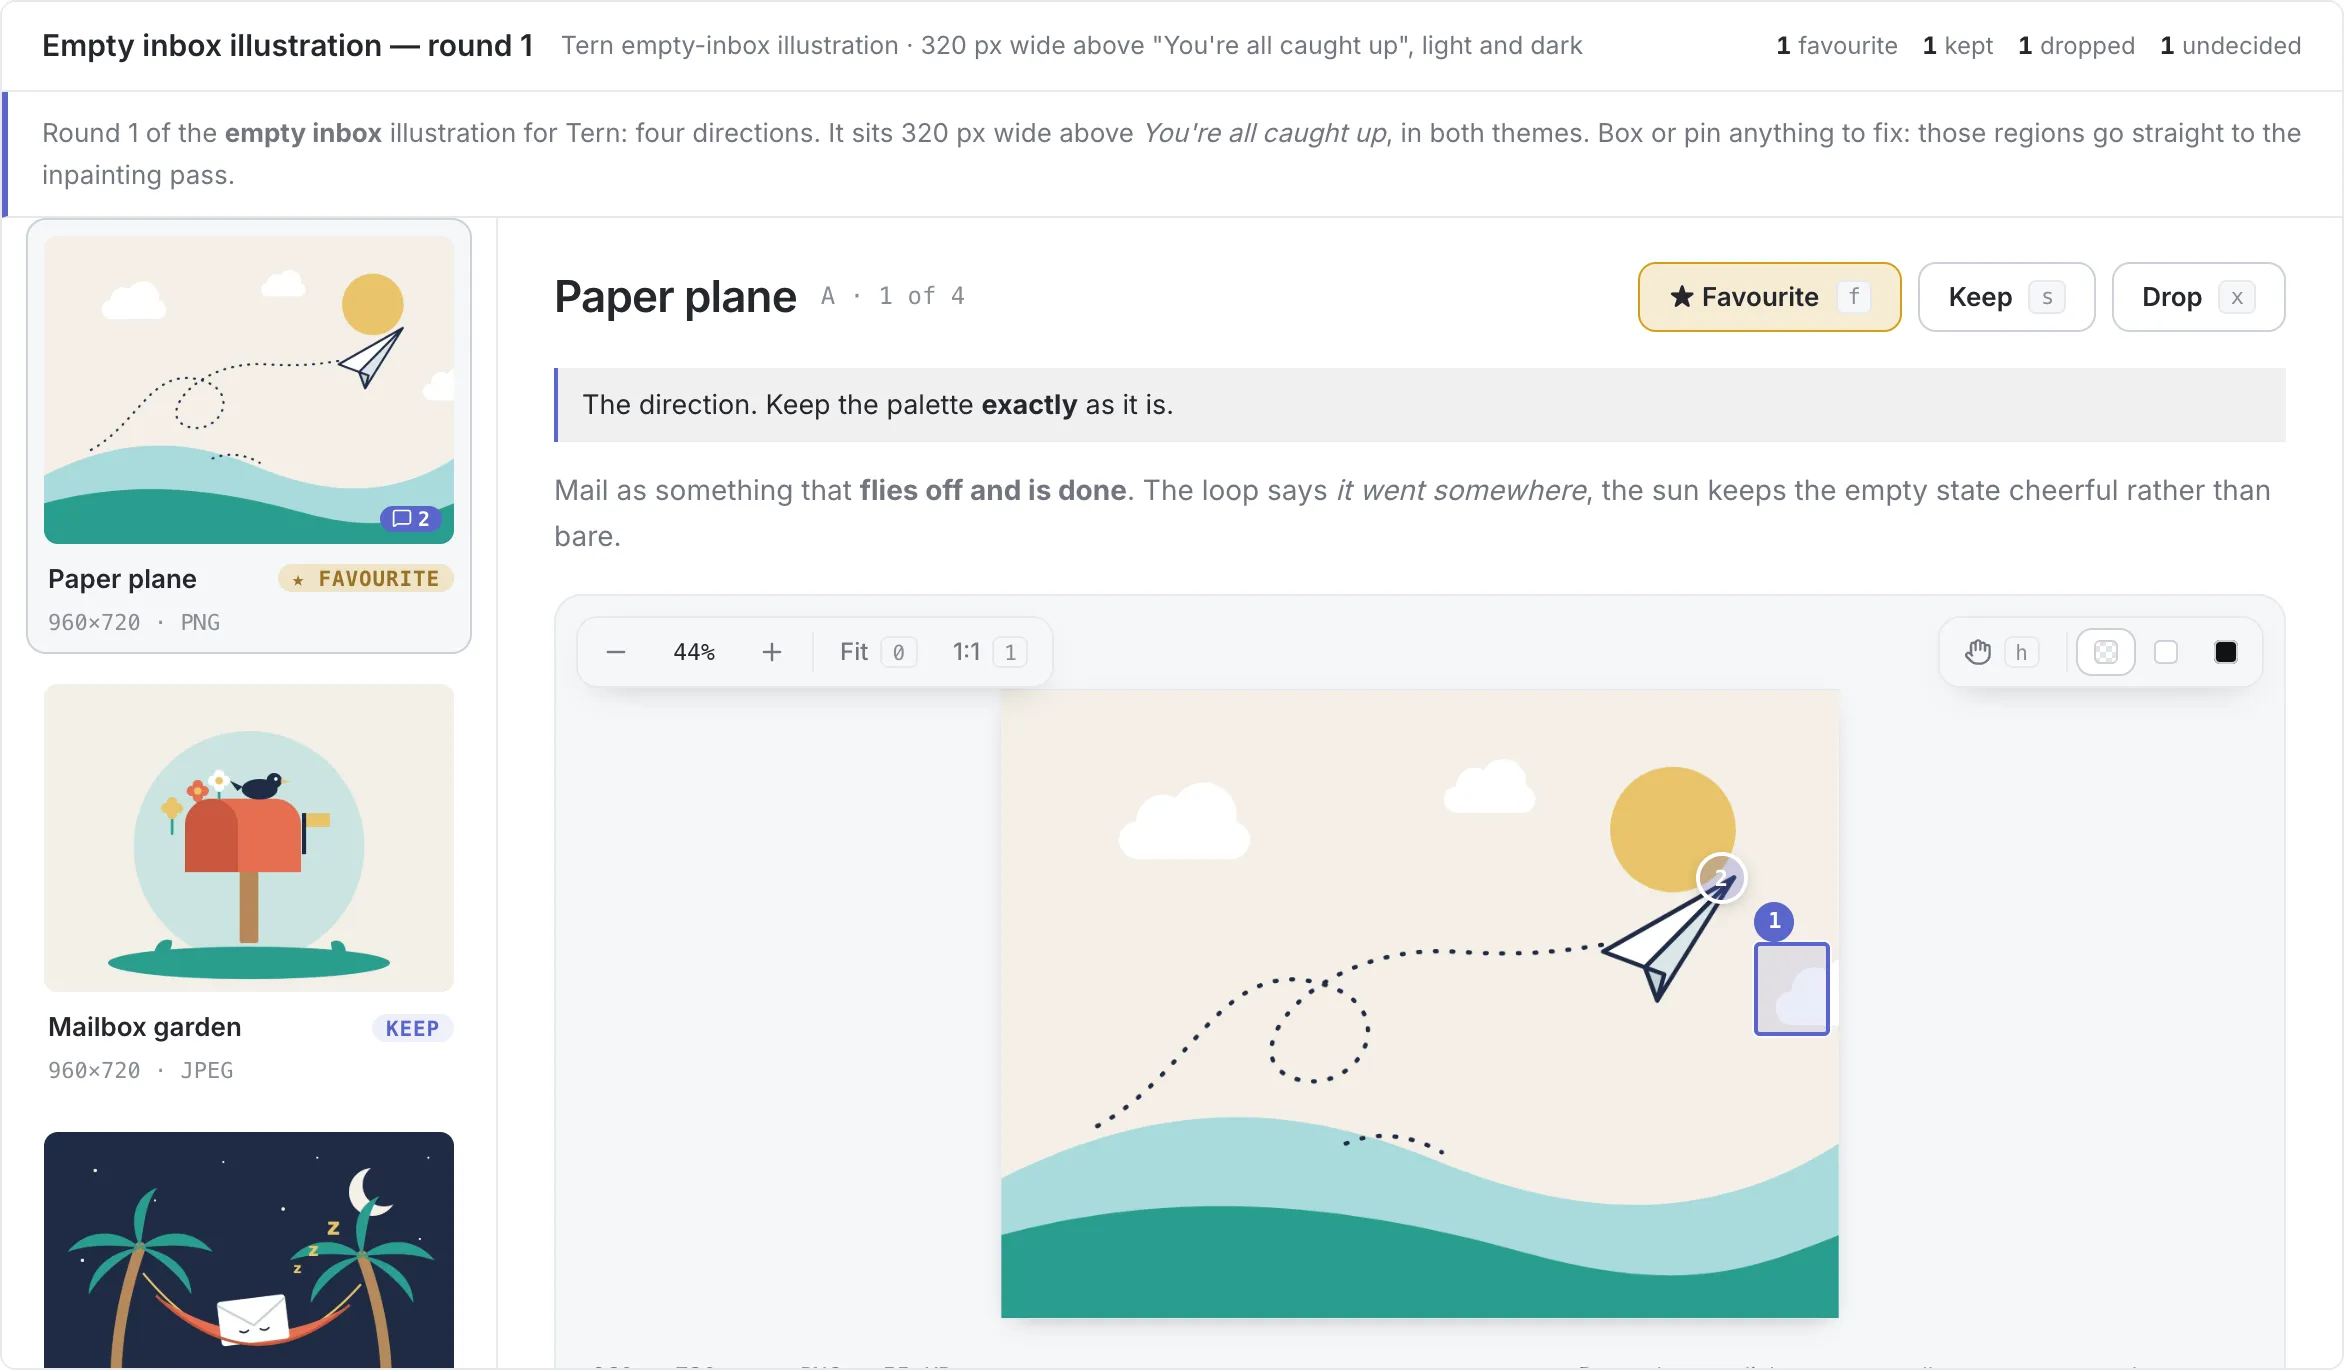Click the 44% zoom level value
Viewport: 2344px width, 1372px height.
click(x=694, y=652)
